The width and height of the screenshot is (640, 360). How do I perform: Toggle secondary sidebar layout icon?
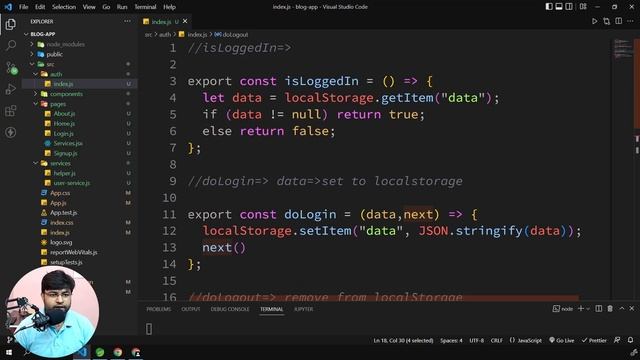click(x=569, y=7)
